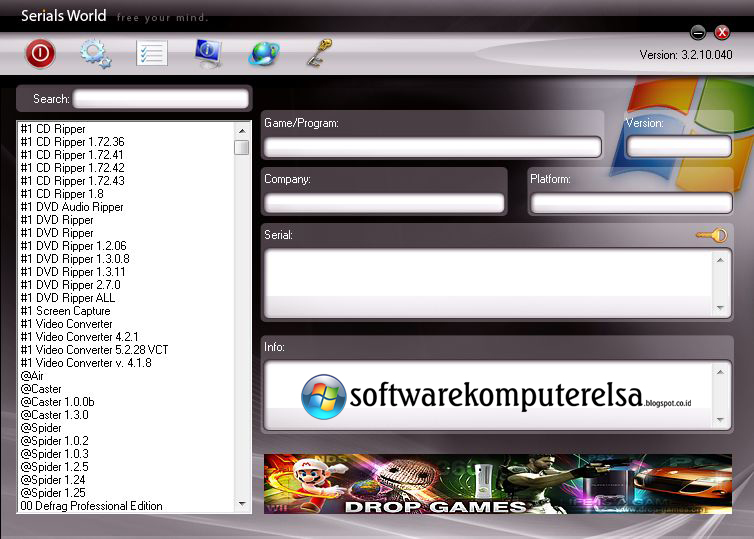Select '#1 DVD Ripper 1.3.0.8' entry
This screenshot has width=754, height=539.
click(x=75, y=259)
